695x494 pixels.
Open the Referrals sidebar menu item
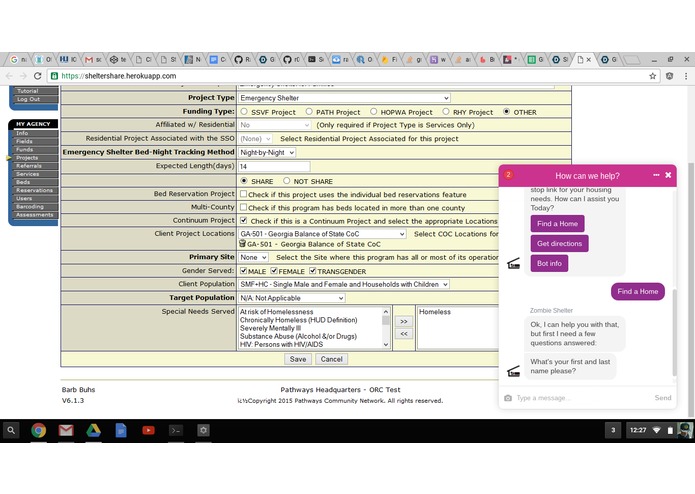(35, 166)
